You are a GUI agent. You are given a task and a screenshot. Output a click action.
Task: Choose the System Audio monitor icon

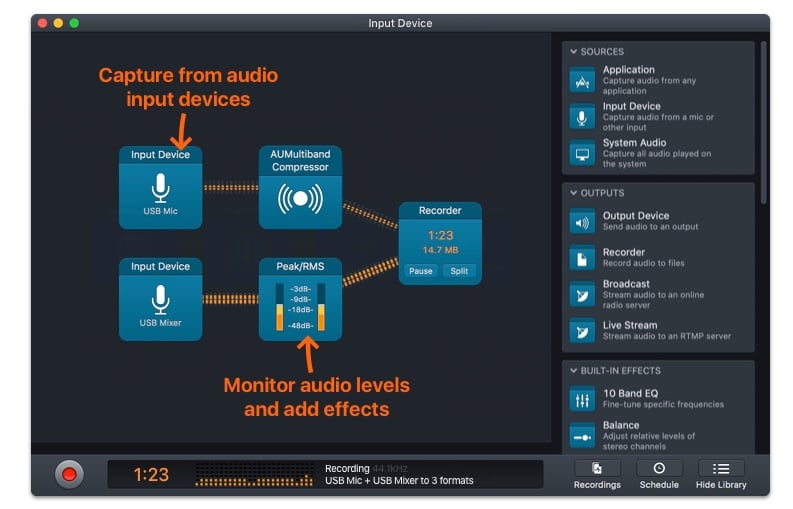pyautogui.click(x=582, y=154)
